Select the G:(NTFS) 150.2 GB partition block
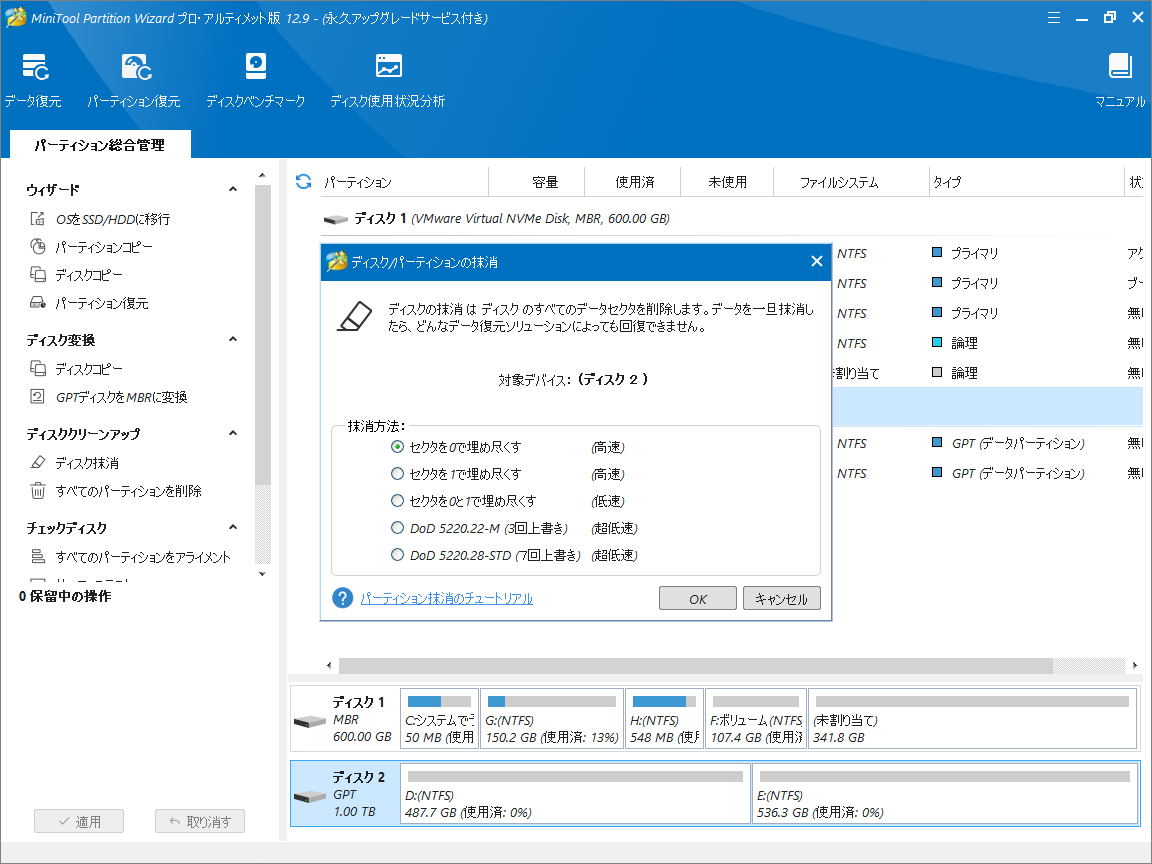Image resolution: width=1152 pixels, height=864 pixels. (552, 719)
